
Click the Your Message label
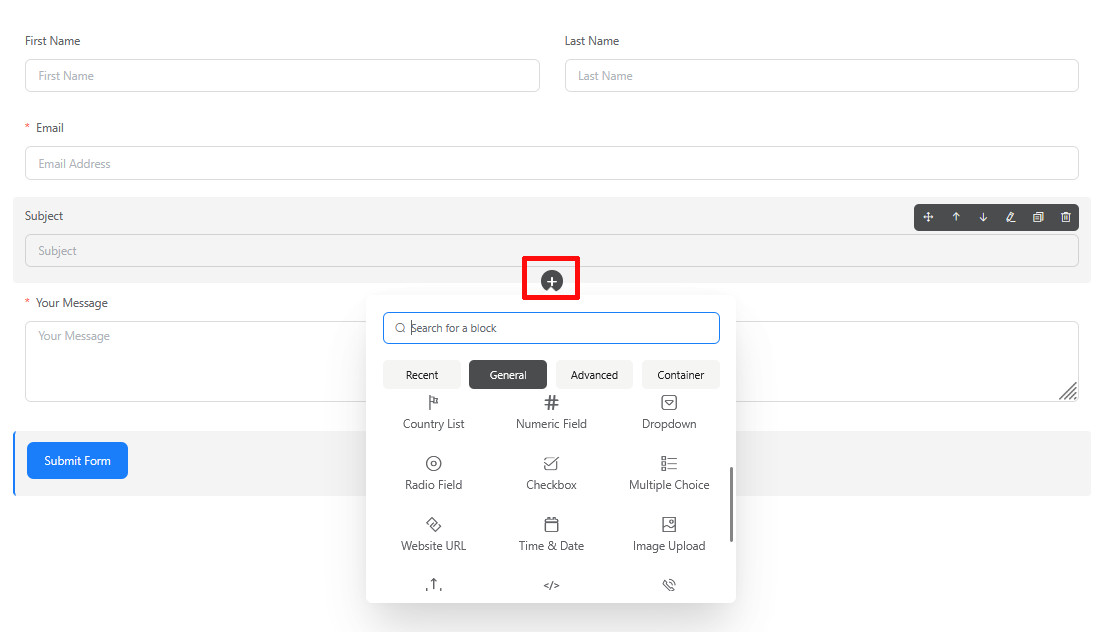click(x=72, y=303)
